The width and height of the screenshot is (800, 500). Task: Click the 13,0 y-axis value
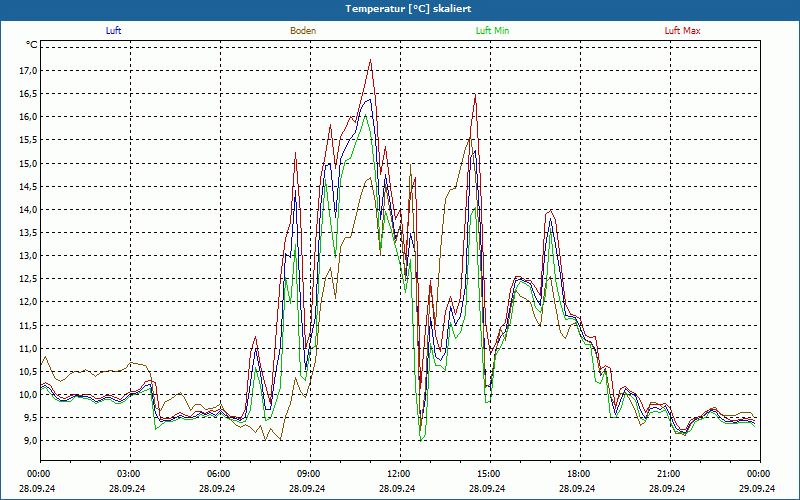pyautogui.click(x=29, y=256)
